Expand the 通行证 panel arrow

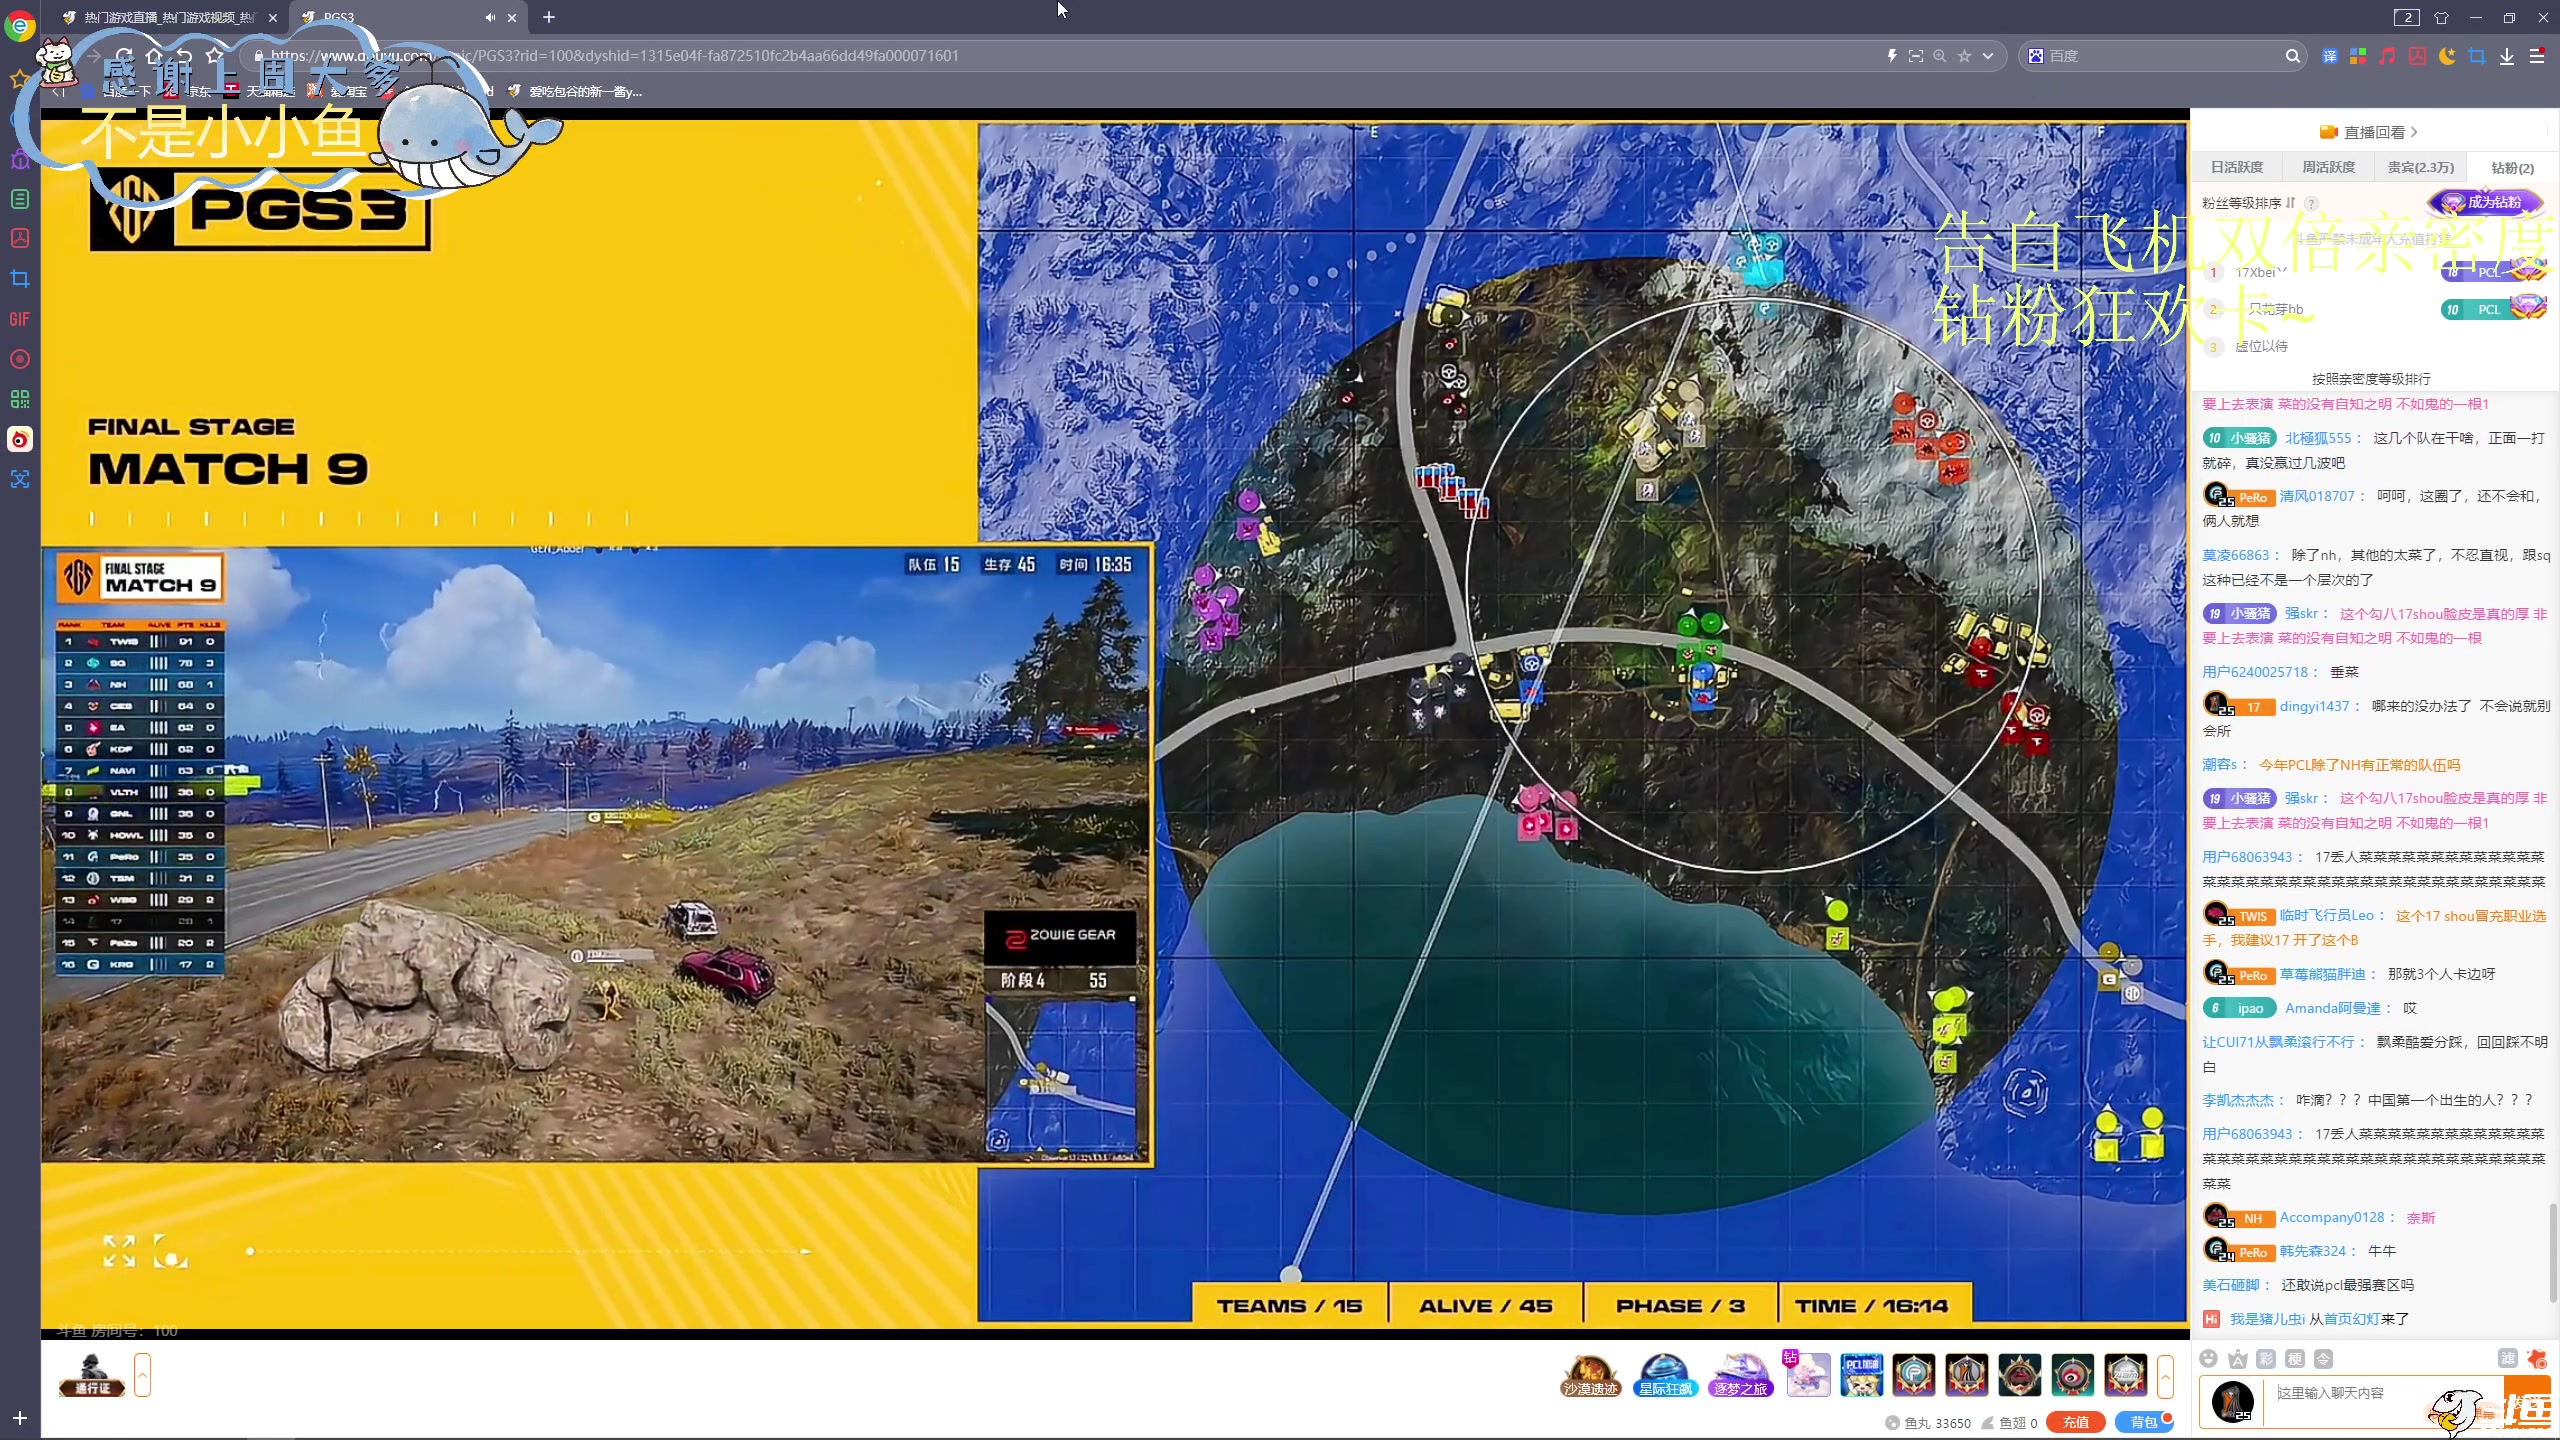142,1376
